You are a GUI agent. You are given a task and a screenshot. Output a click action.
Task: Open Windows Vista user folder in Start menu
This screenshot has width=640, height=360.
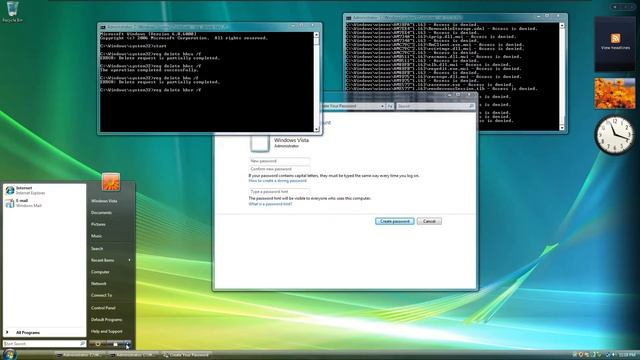point(104,201)
